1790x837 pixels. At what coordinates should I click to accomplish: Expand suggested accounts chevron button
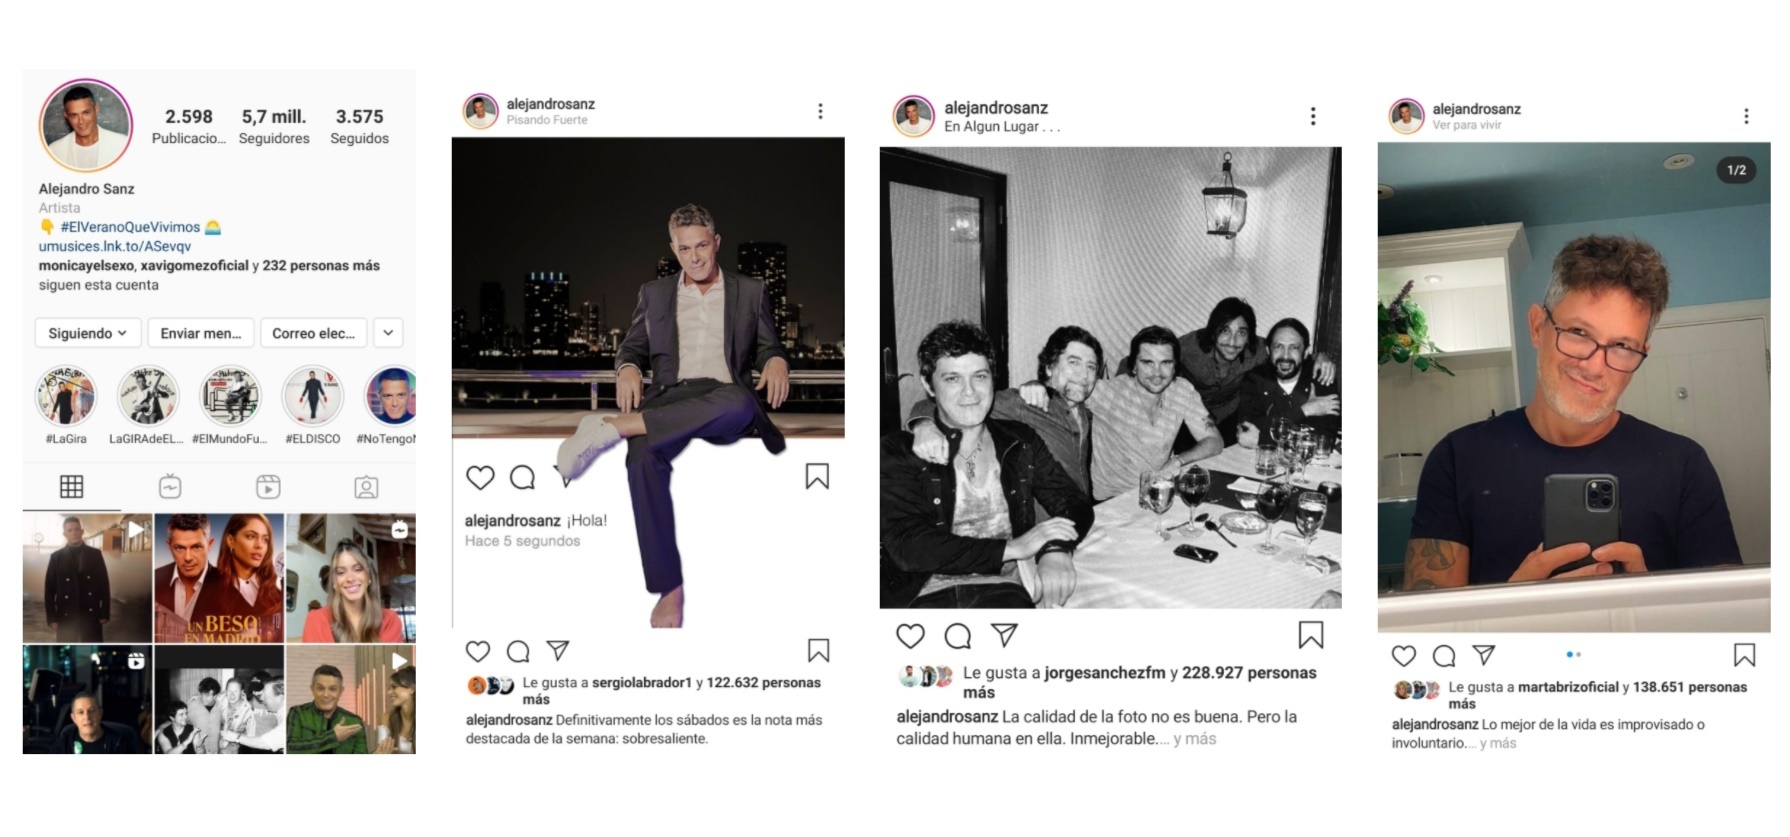coord(388,333)
